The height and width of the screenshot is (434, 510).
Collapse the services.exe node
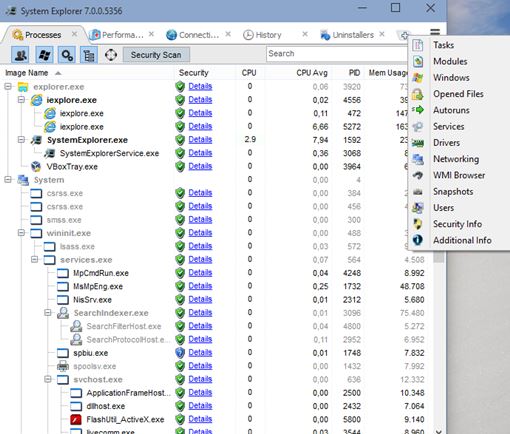[x=35, y=259]
